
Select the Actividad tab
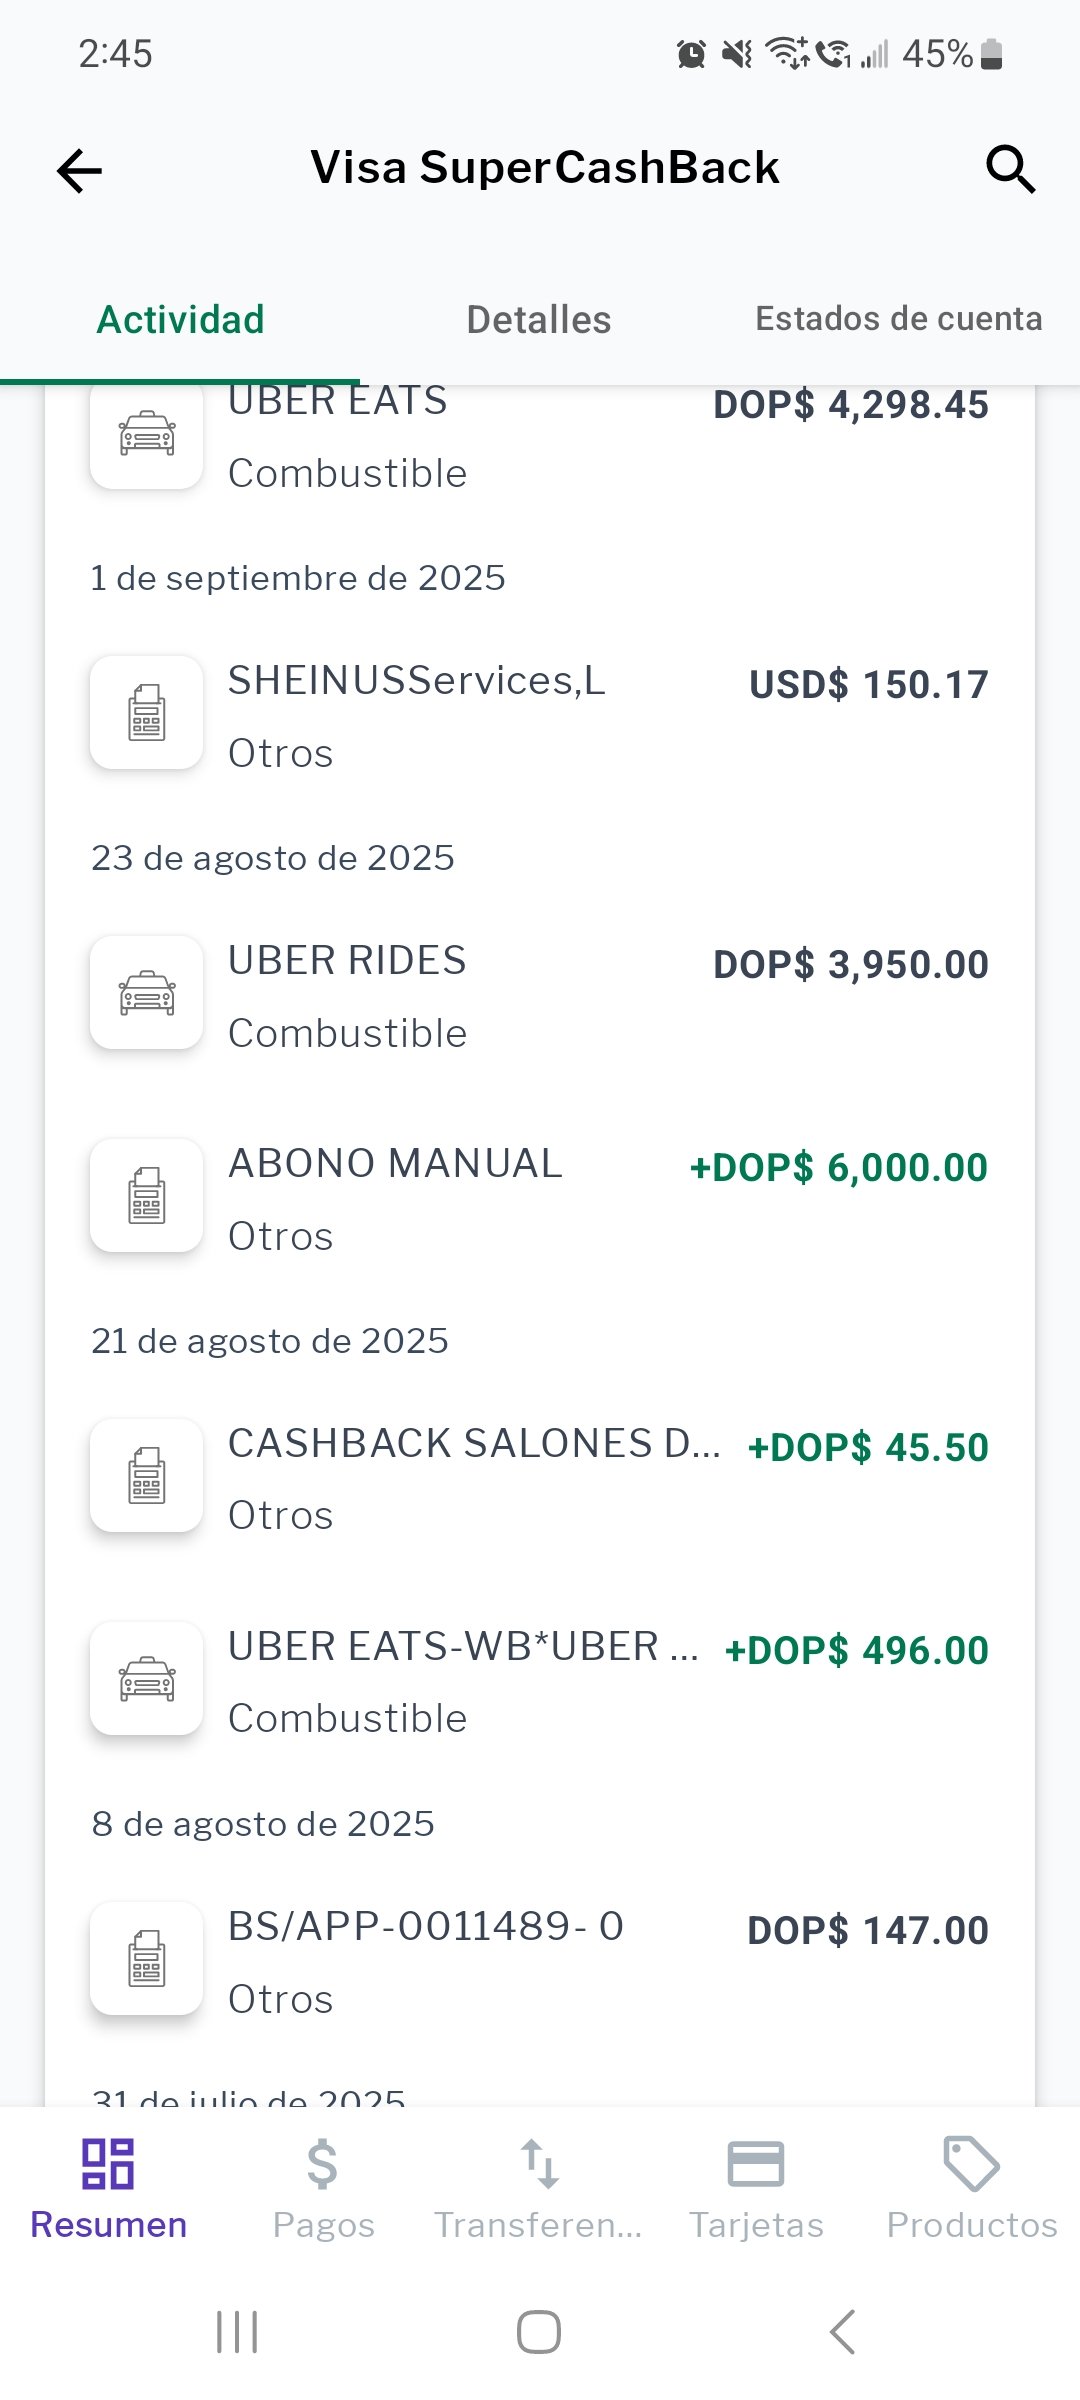pyautogui.click(x=181, y=320)
